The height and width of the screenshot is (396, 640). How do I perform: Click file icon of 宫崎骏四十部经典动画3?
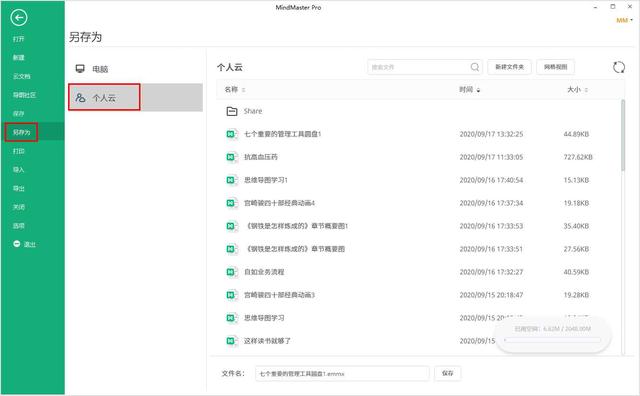click(x=232, y=295)
